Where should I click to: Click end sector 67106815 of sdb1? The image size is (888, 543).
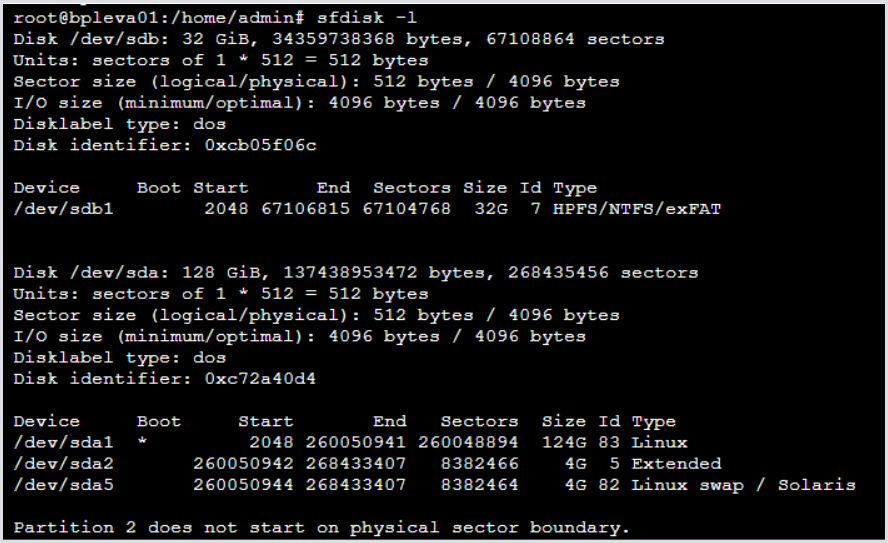point(305,209)
